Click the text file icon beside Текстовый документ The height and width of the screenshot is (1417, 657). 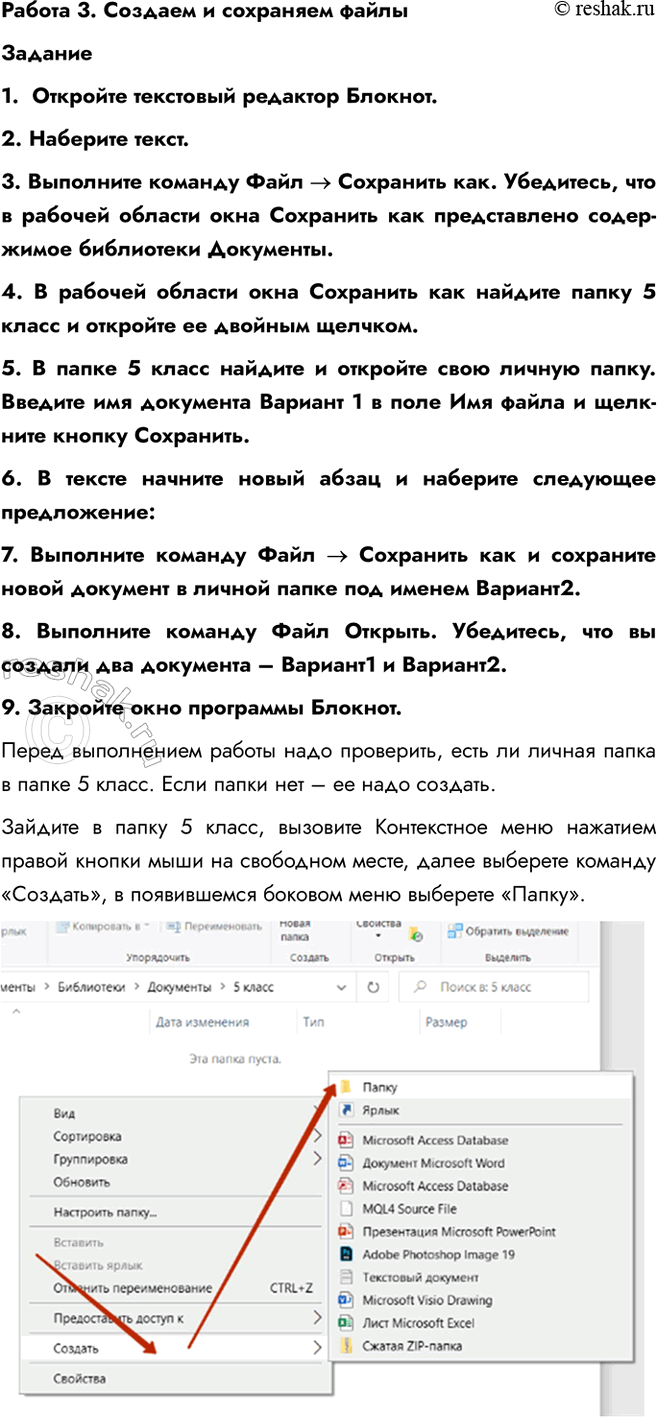pos(346,1277)
